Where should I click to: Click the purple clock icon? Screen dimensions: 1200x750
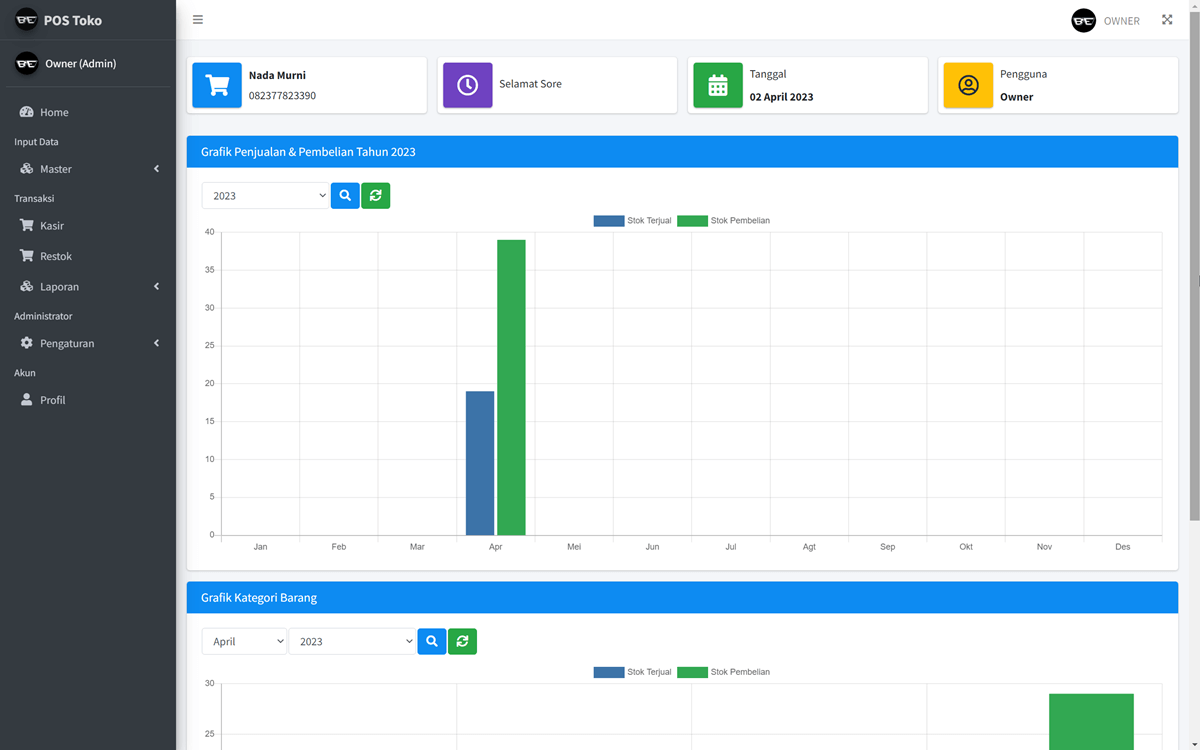tap(467, 85)
